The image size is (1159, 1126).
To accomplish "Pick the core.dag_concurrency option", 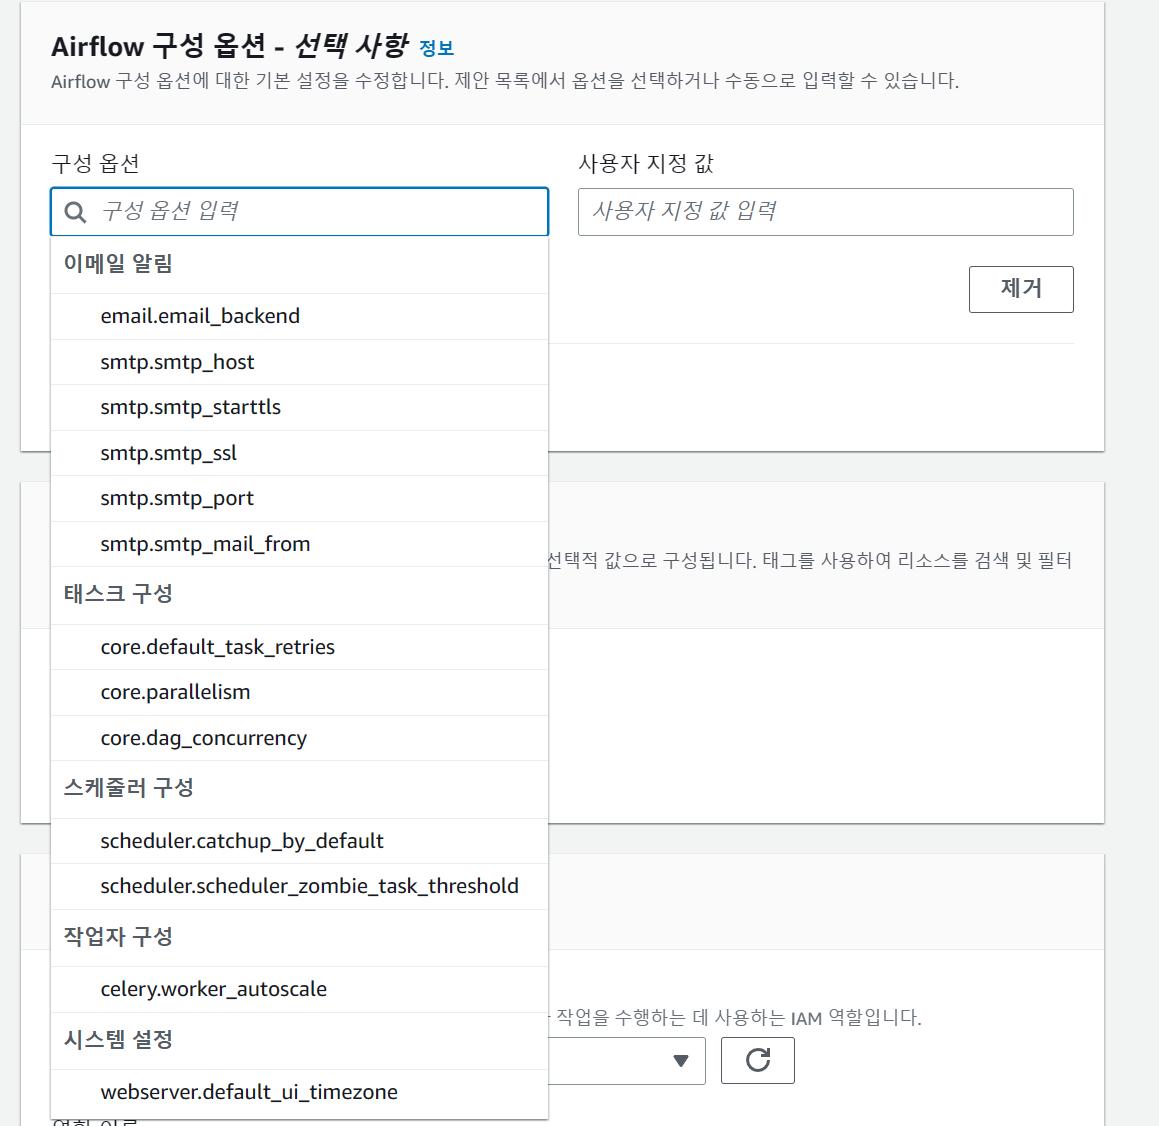I will pyautogui.click(x=203, y=738).
